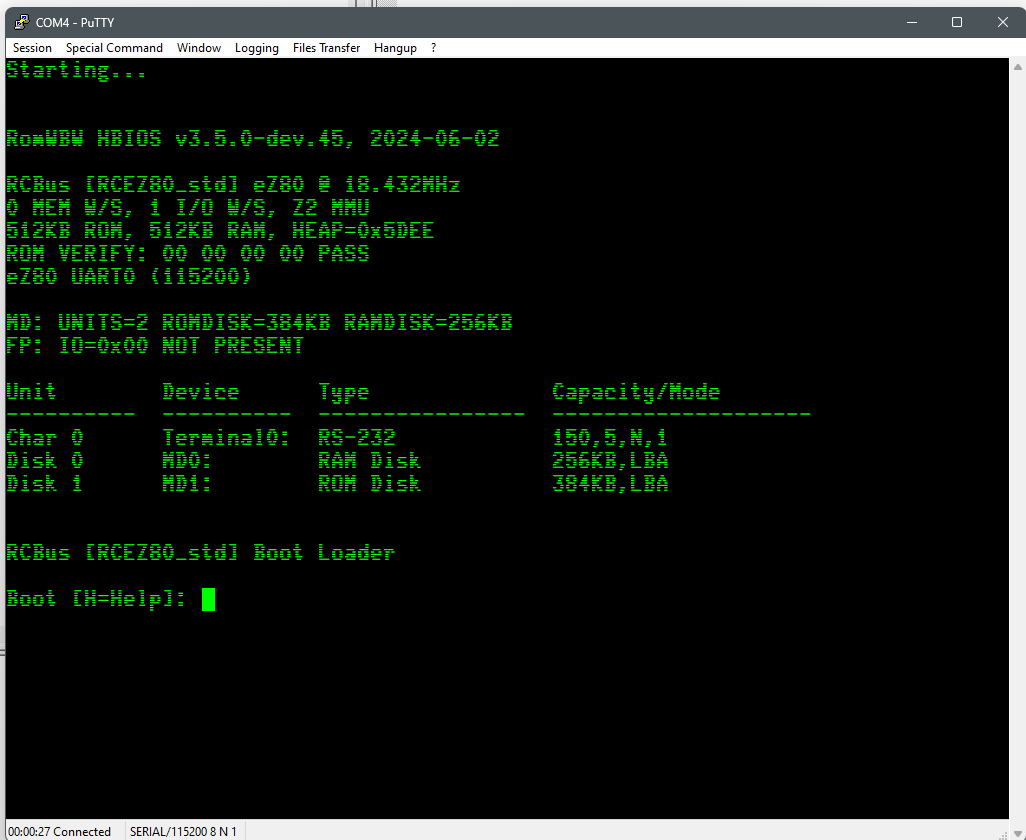The height and width of the screenshot is (840, 1026).
Task: Click the '512KB ROM, 512KB RAM' line
Action: pos(220,231)
